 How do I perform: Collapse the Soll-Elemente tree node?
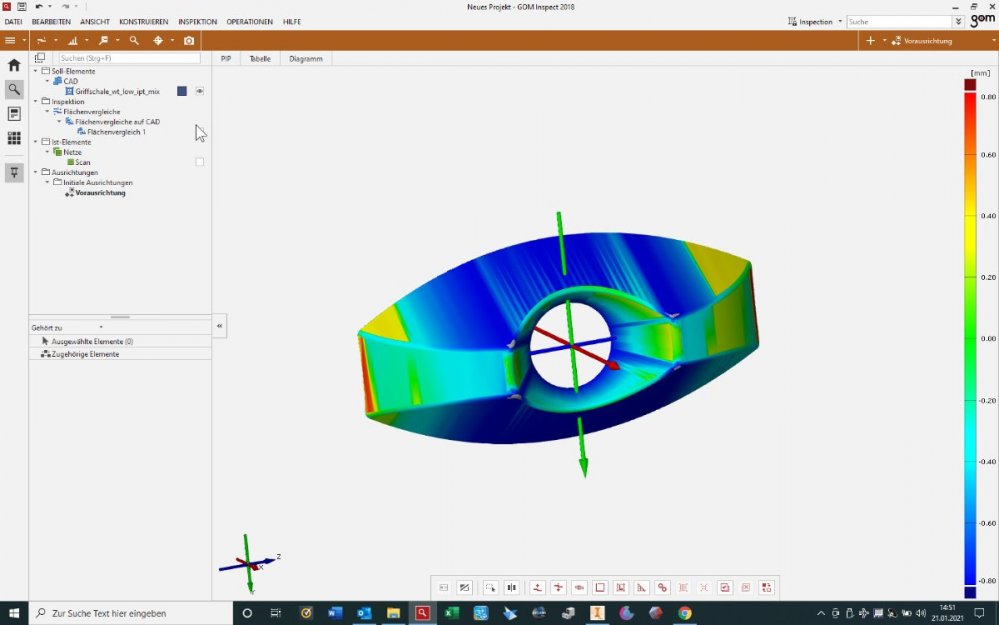coord(36,71)
